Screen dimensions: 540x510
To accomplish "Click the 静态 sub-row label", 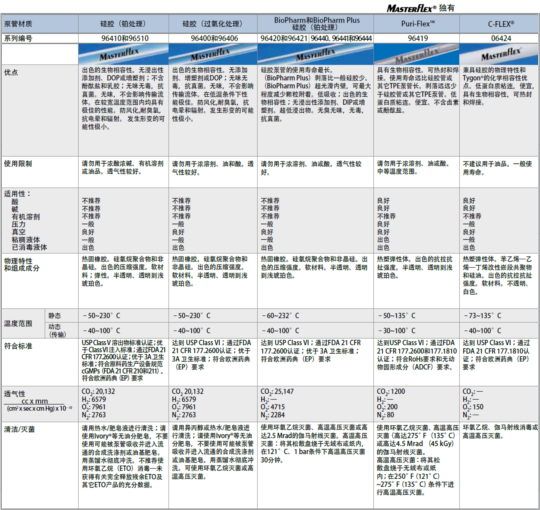I will click(x=54, y=315).
